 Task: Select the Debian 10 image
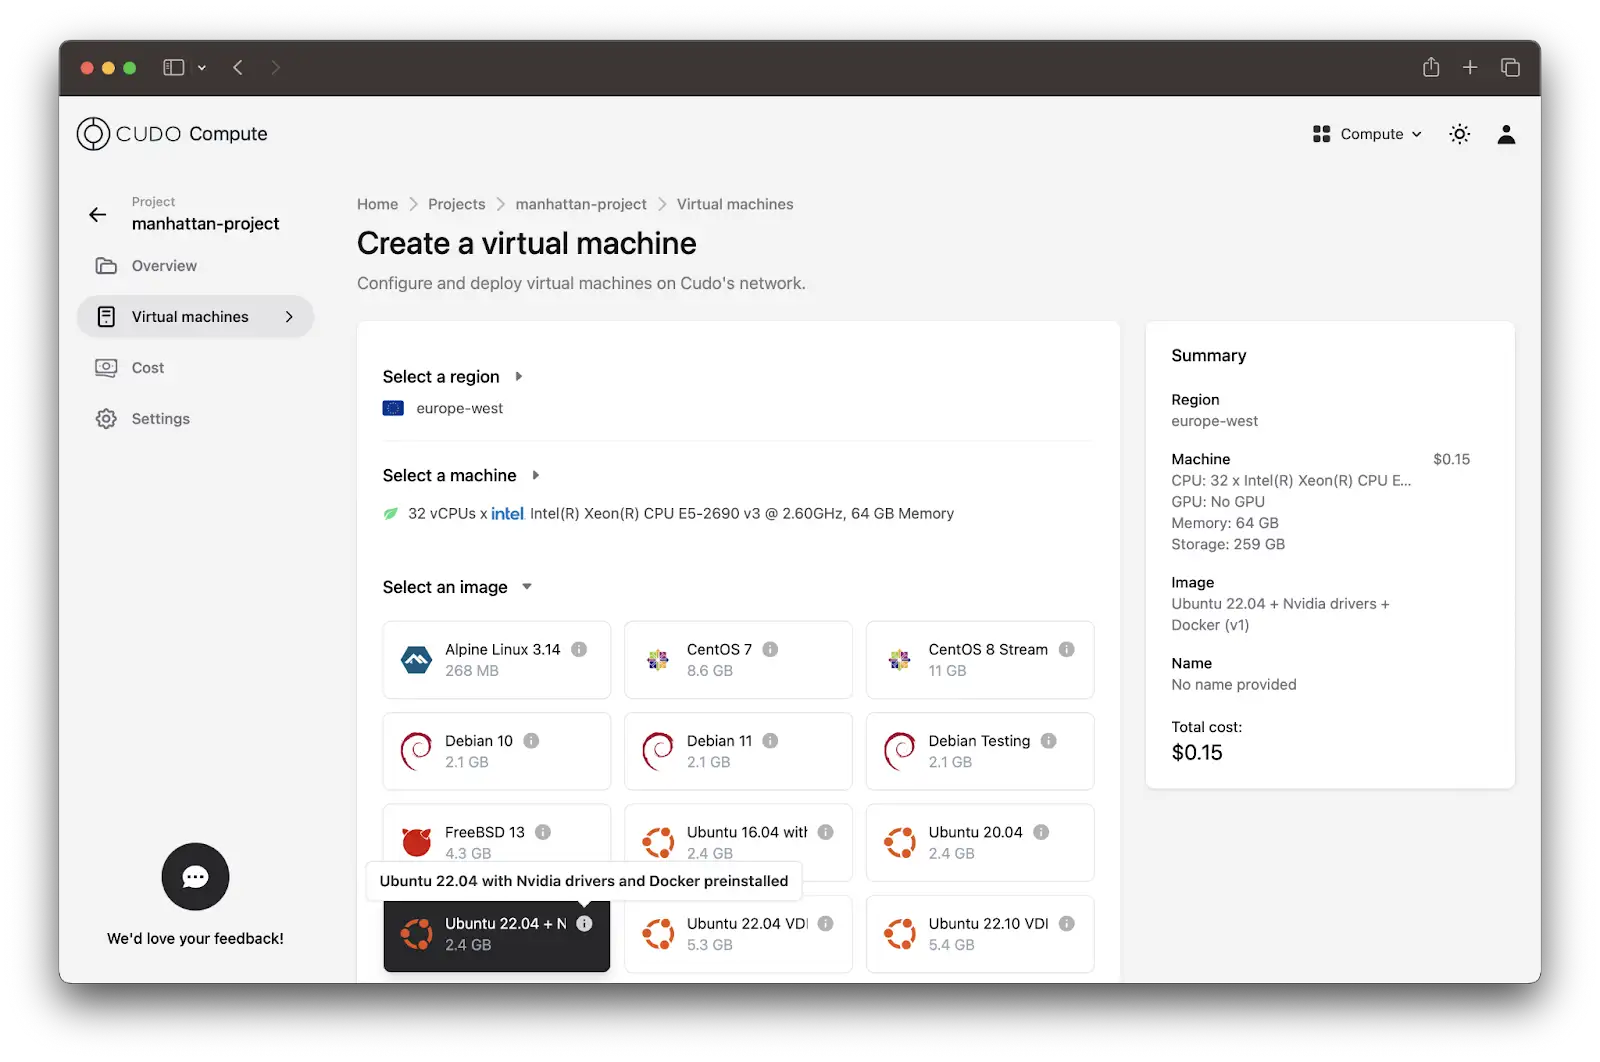click(x=496, y=751)
